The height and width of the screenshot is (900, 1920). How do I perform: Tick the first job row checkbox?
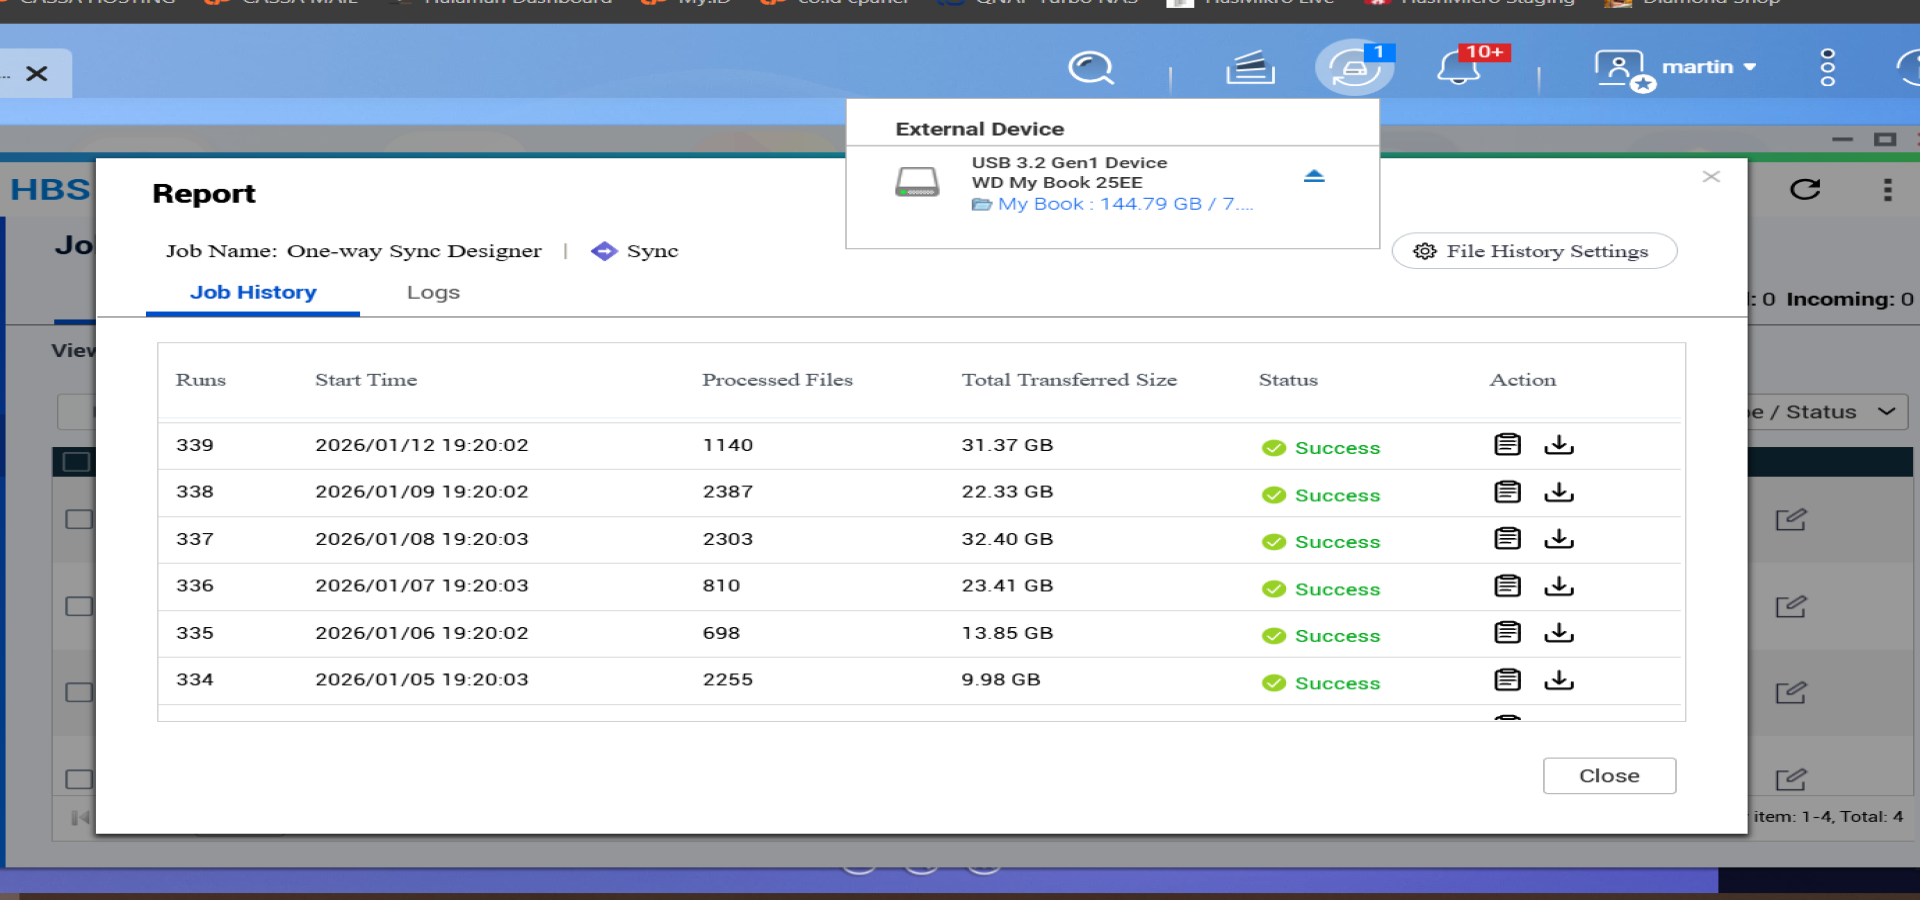tap(78, 519)
